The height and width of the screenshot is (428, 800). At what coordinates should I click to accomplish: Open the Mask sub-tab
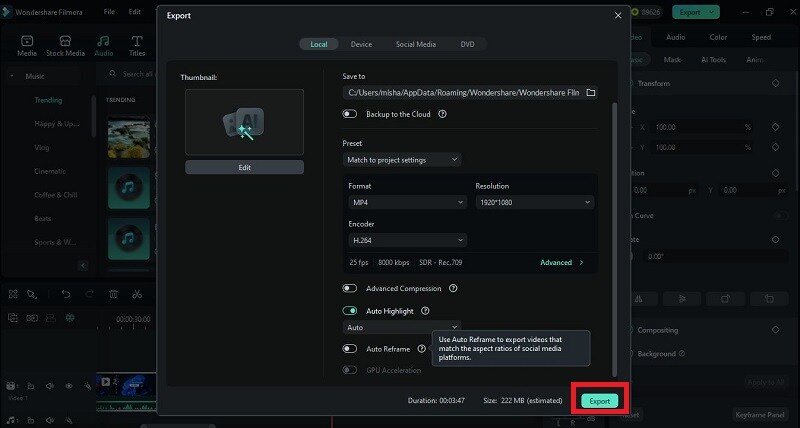pos(672,60)
